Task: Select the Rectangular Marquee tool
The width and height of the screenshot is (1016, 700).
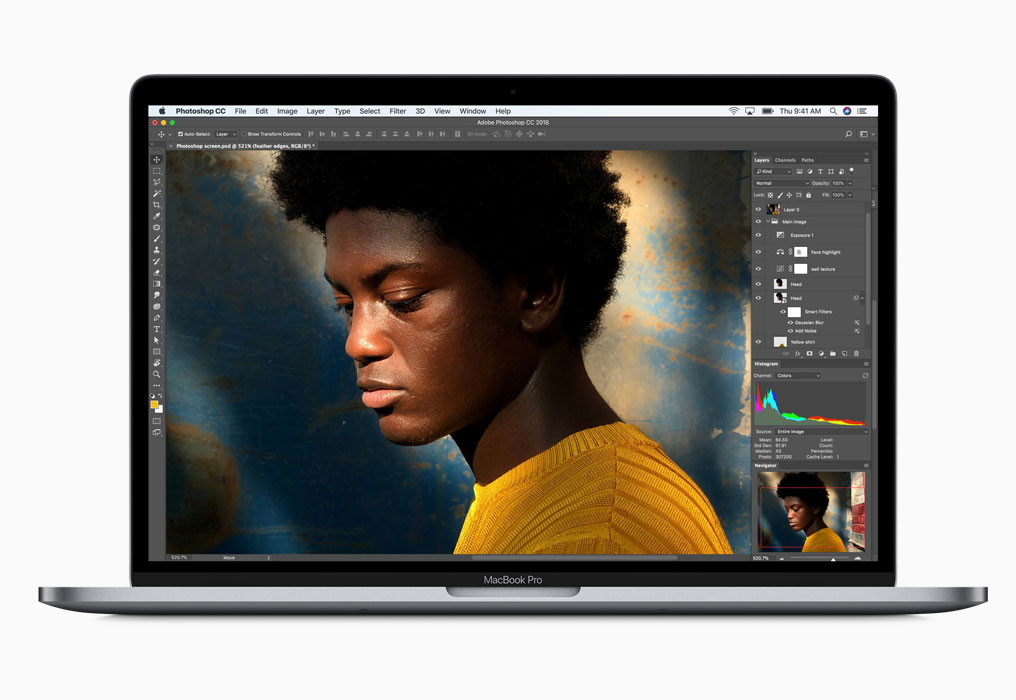Action: pos(156,171)
